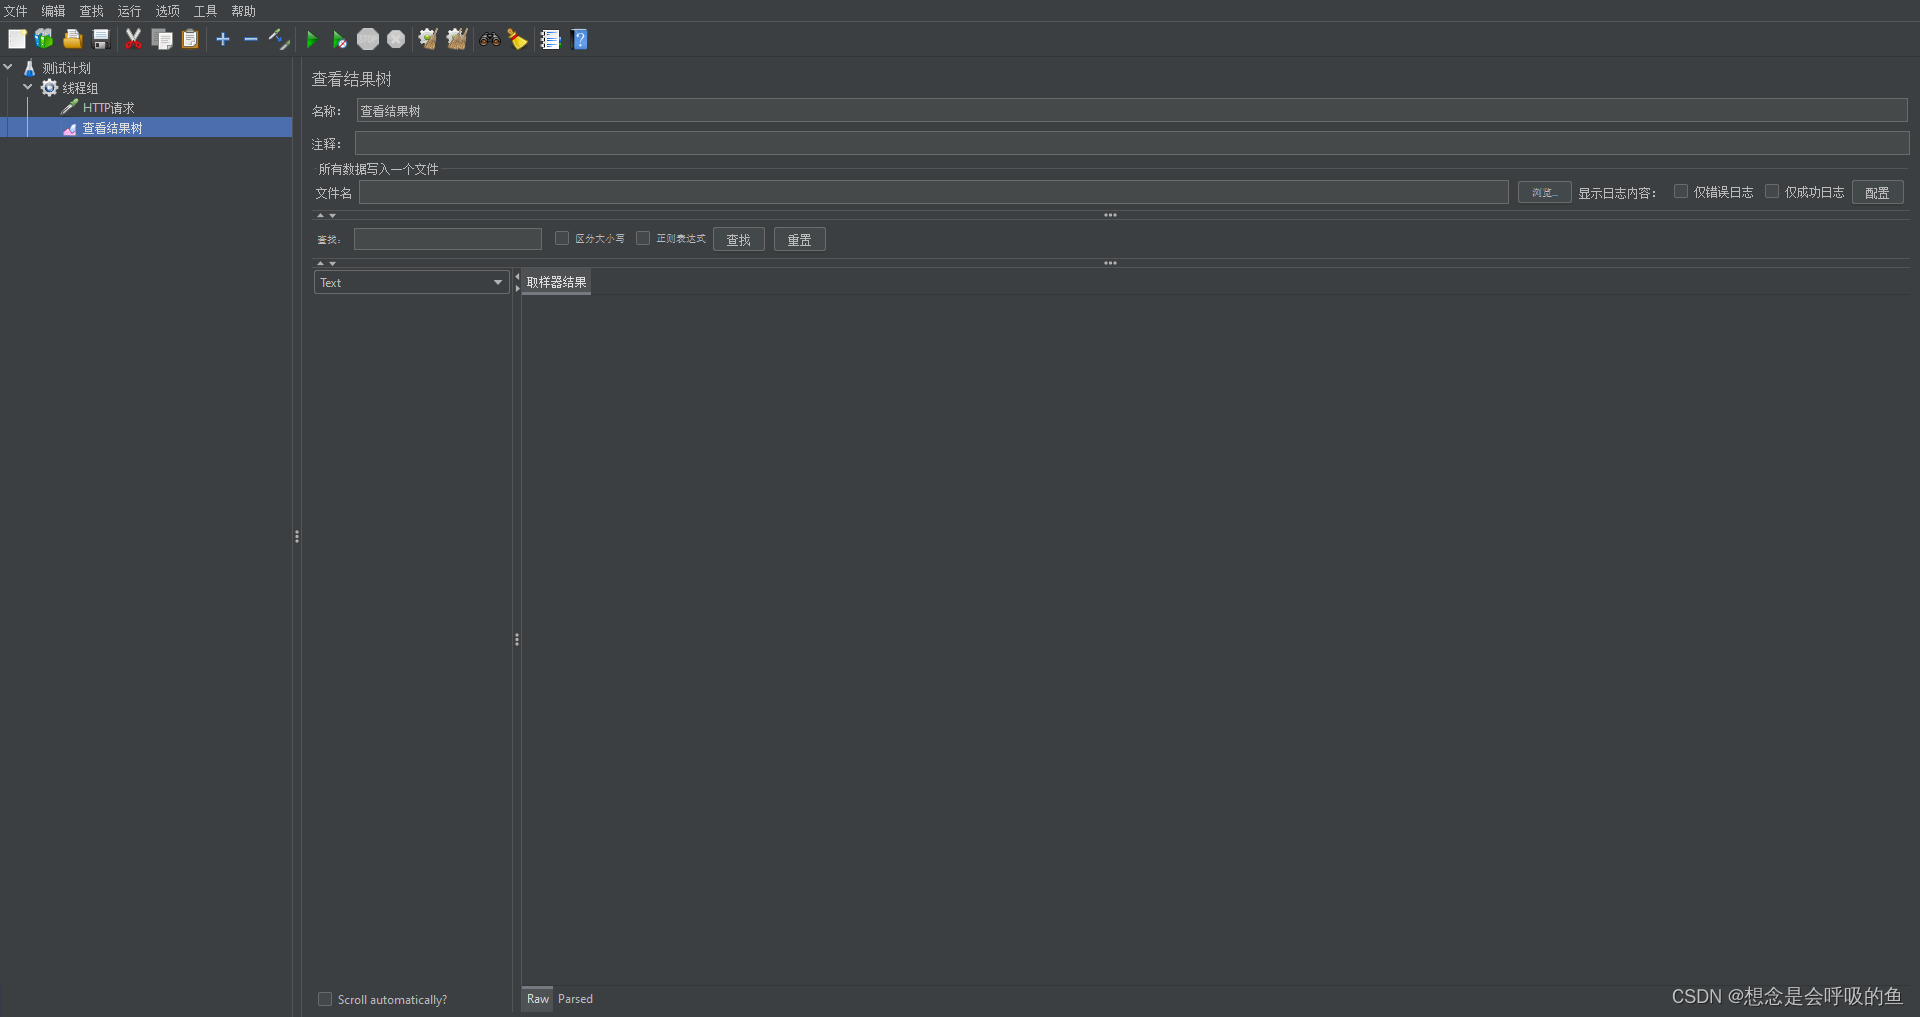The image size is (1920, 1017).
Task: Click collapse arrows above Text dropdown
Action: coord(327,263)
